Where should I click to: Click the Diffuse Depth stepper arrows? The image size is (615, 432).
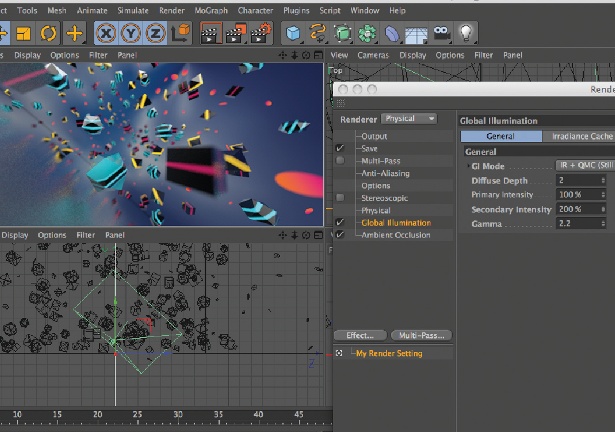[x=603, y=180]
